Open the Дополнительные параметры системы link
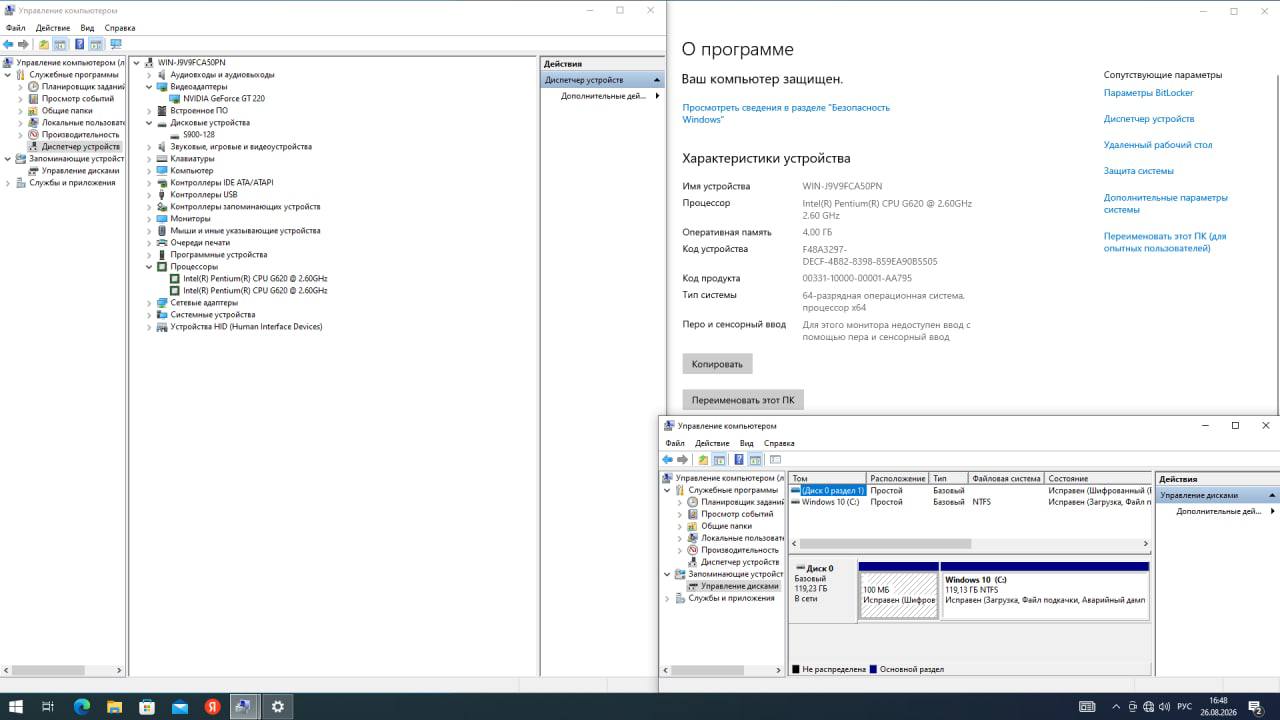The height and width of the screenshot is (720, 1280). tap(1166, 203)
